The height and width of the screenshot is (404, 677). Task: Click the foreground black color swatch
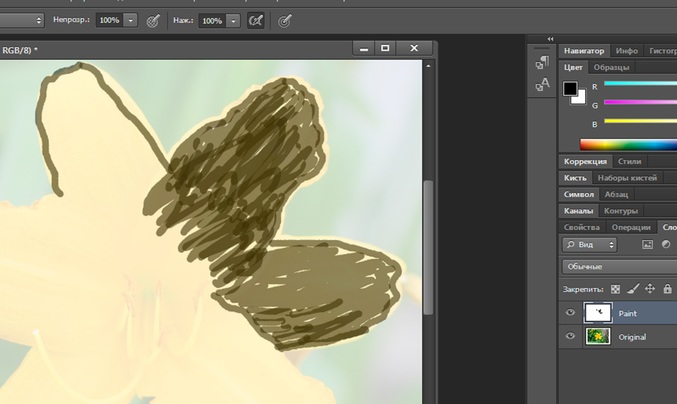(x=570, y=89)
